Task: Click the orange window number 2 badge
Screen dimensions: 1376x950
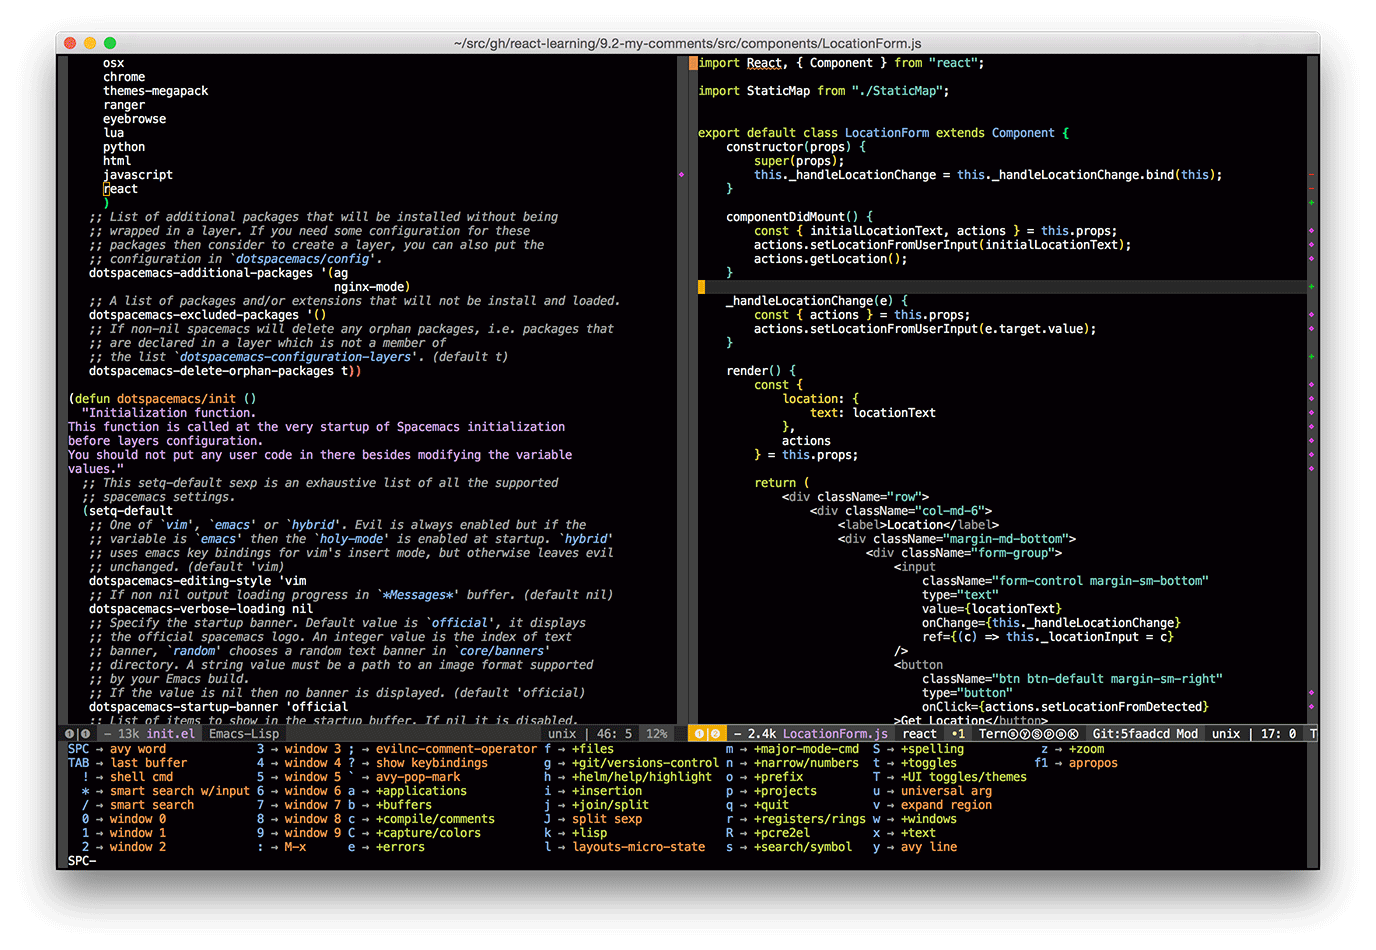Action: click(x=715, y=734)
